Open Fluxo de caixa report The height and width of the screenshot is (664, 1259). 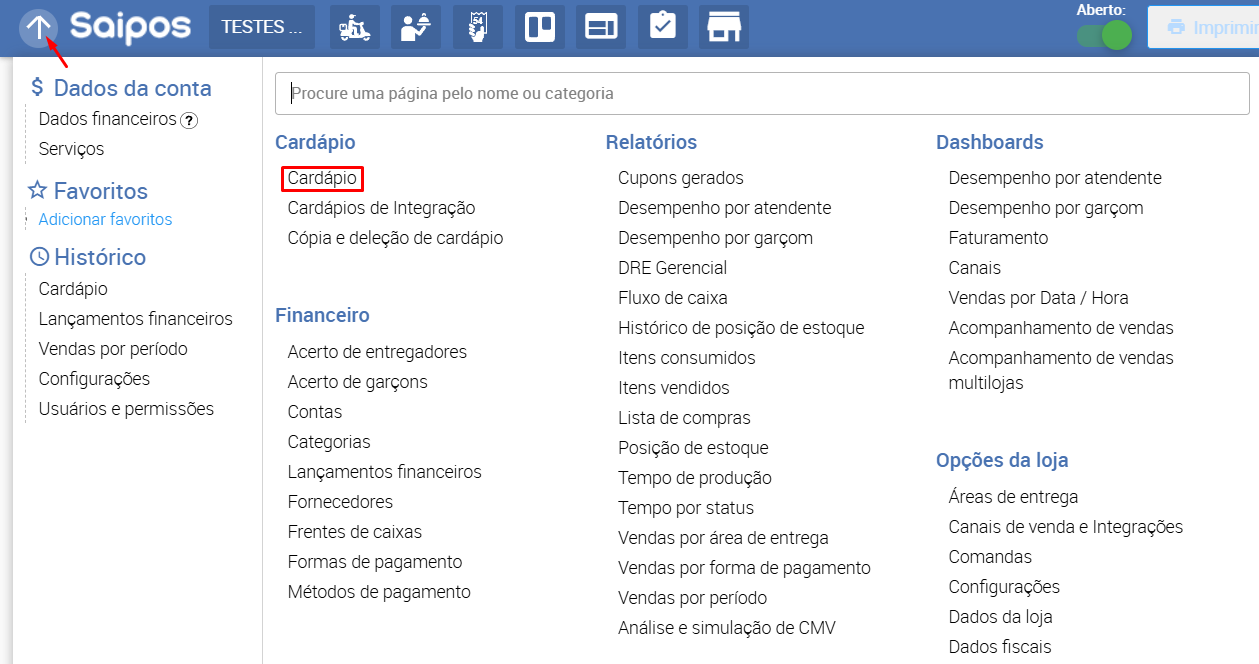coord(673,298)
